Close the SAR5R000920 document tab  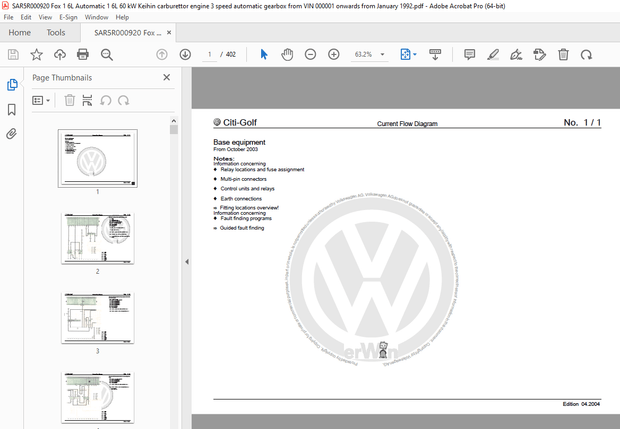[169, 32]
